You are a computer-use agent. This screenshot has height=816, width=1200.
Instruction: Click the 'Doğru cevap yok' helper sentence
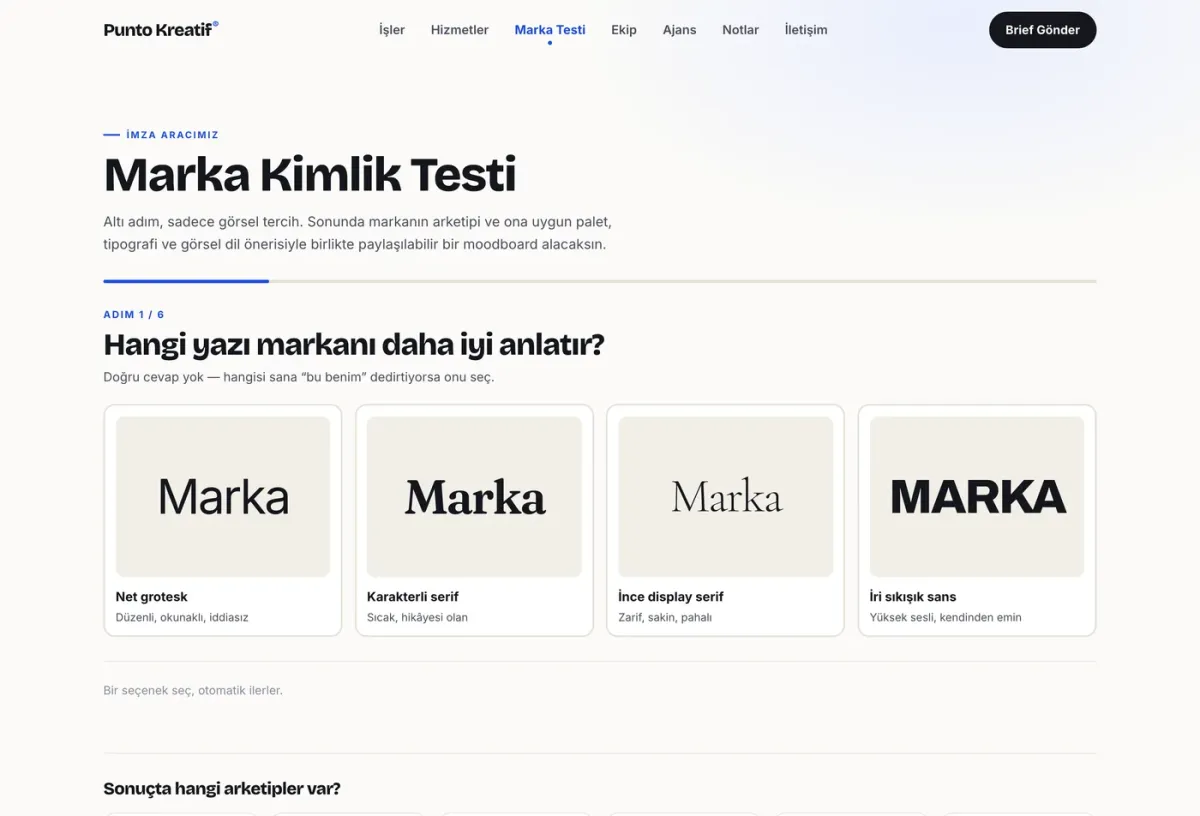[x=299, y=377]
